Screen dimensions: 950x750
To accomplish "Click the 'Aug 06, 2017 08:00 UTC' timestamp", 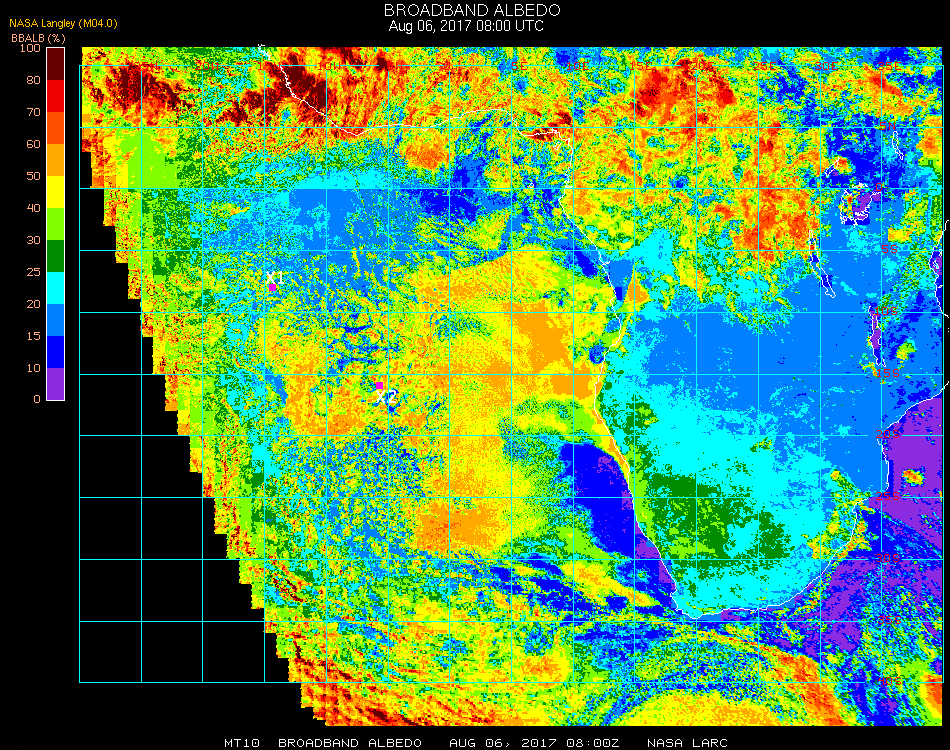I will [x=466, y=26].
